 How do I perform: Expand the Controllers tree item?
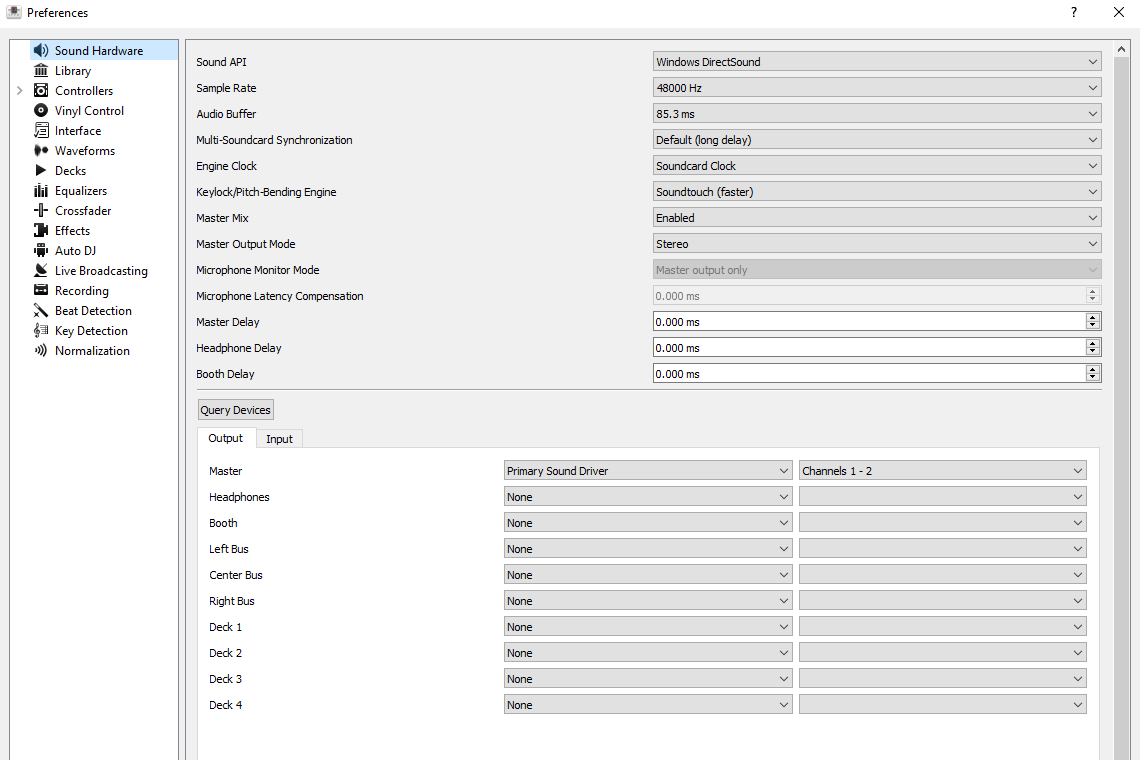[x=18, y=90]
